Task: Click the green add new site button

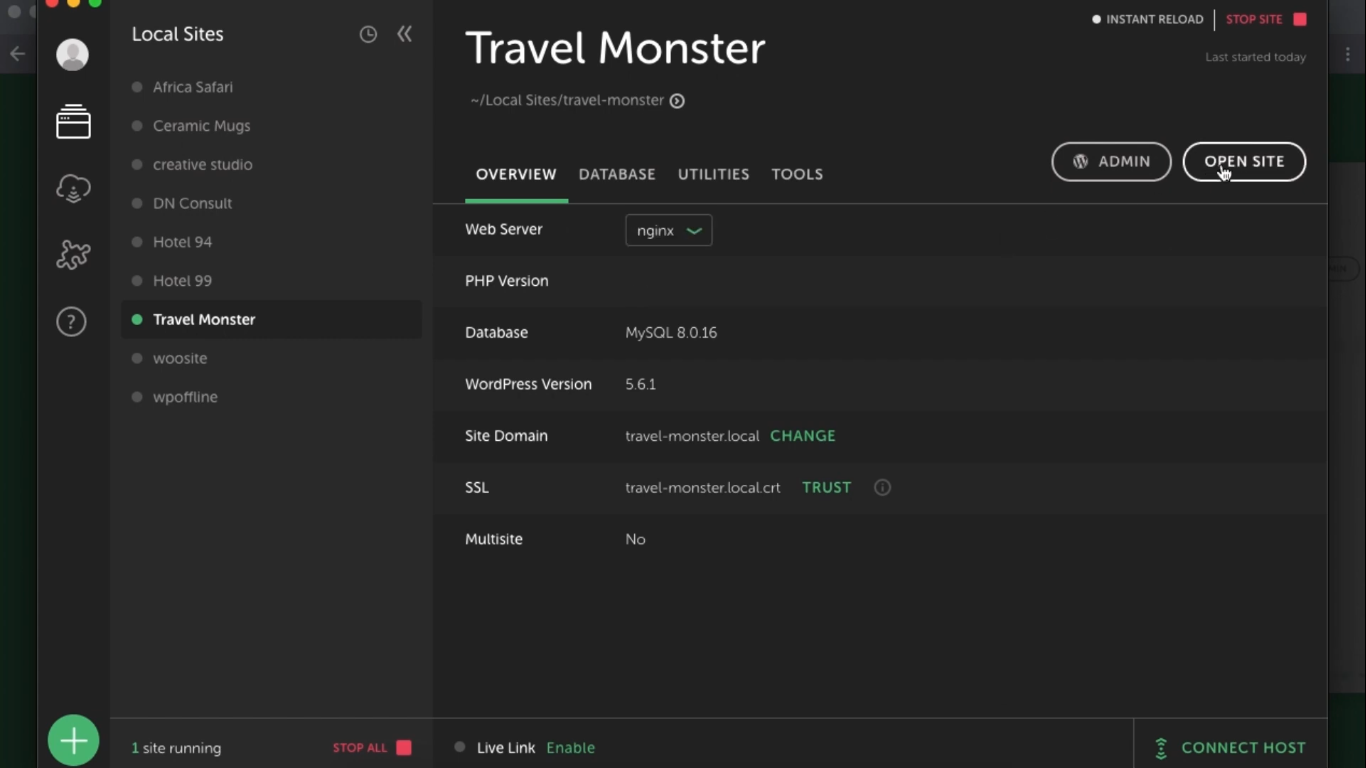Action: point(74,741)
